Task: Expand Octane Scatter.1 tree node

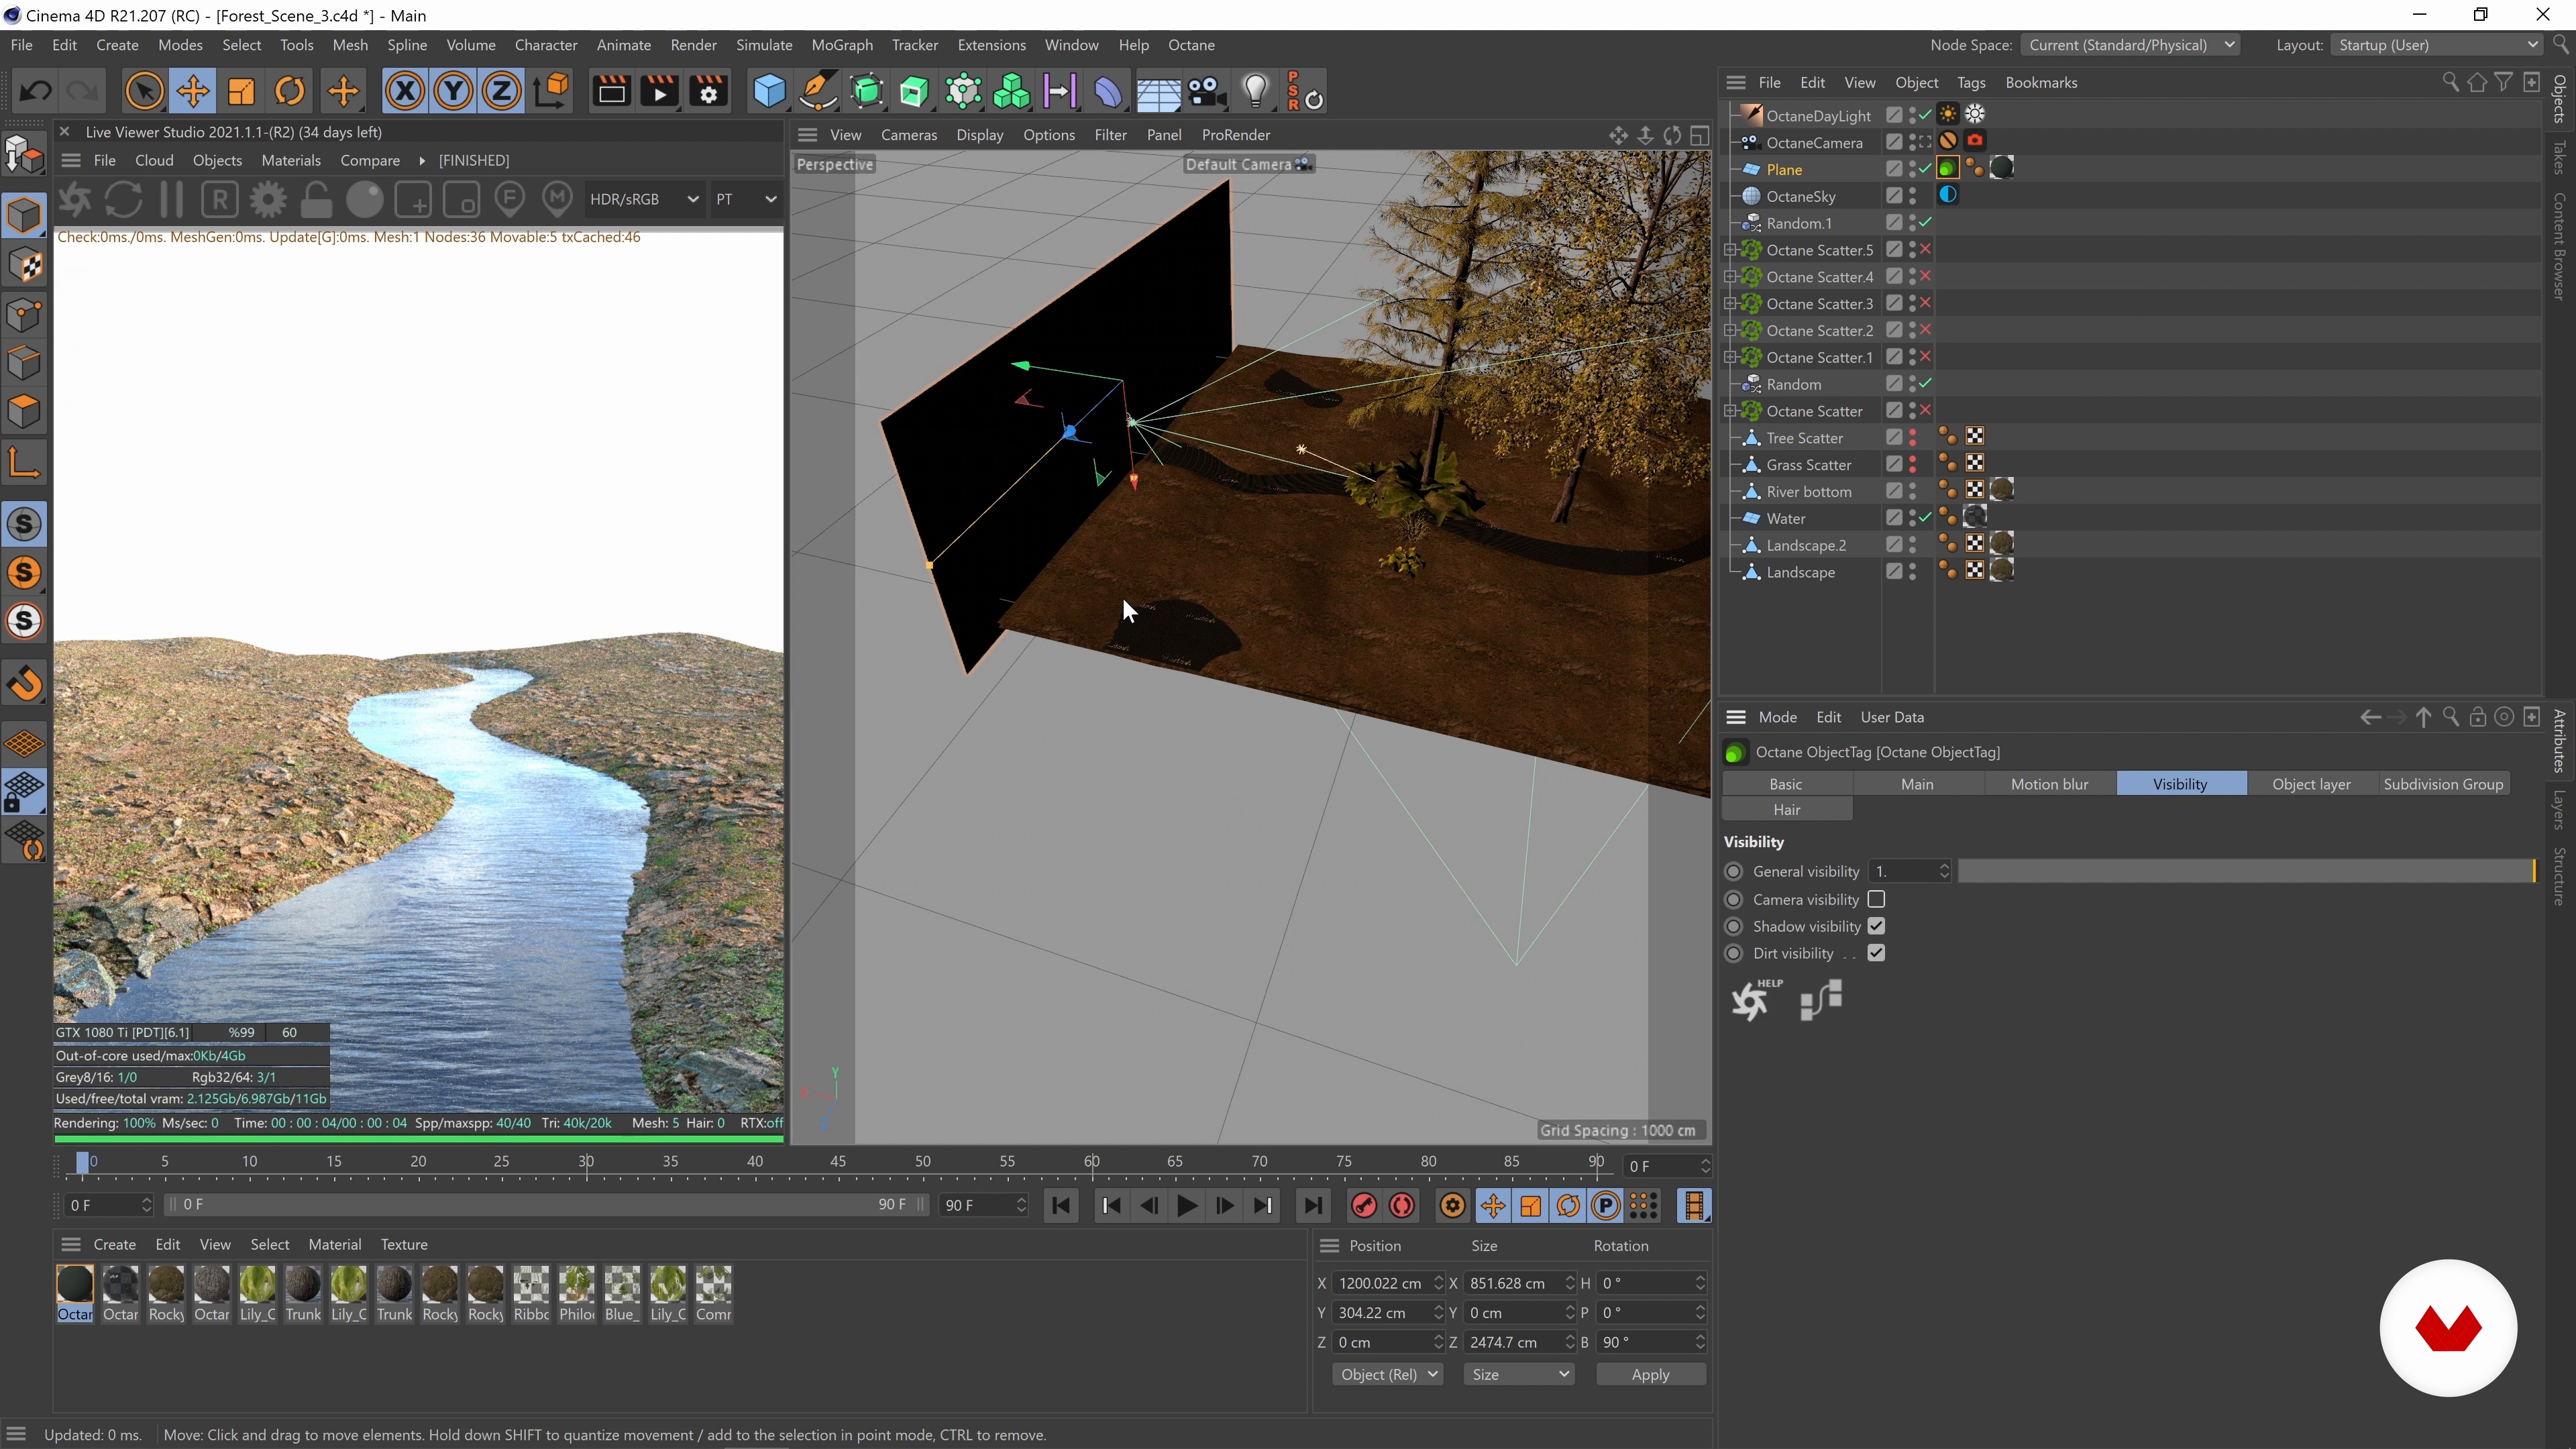Action: 1729,357
